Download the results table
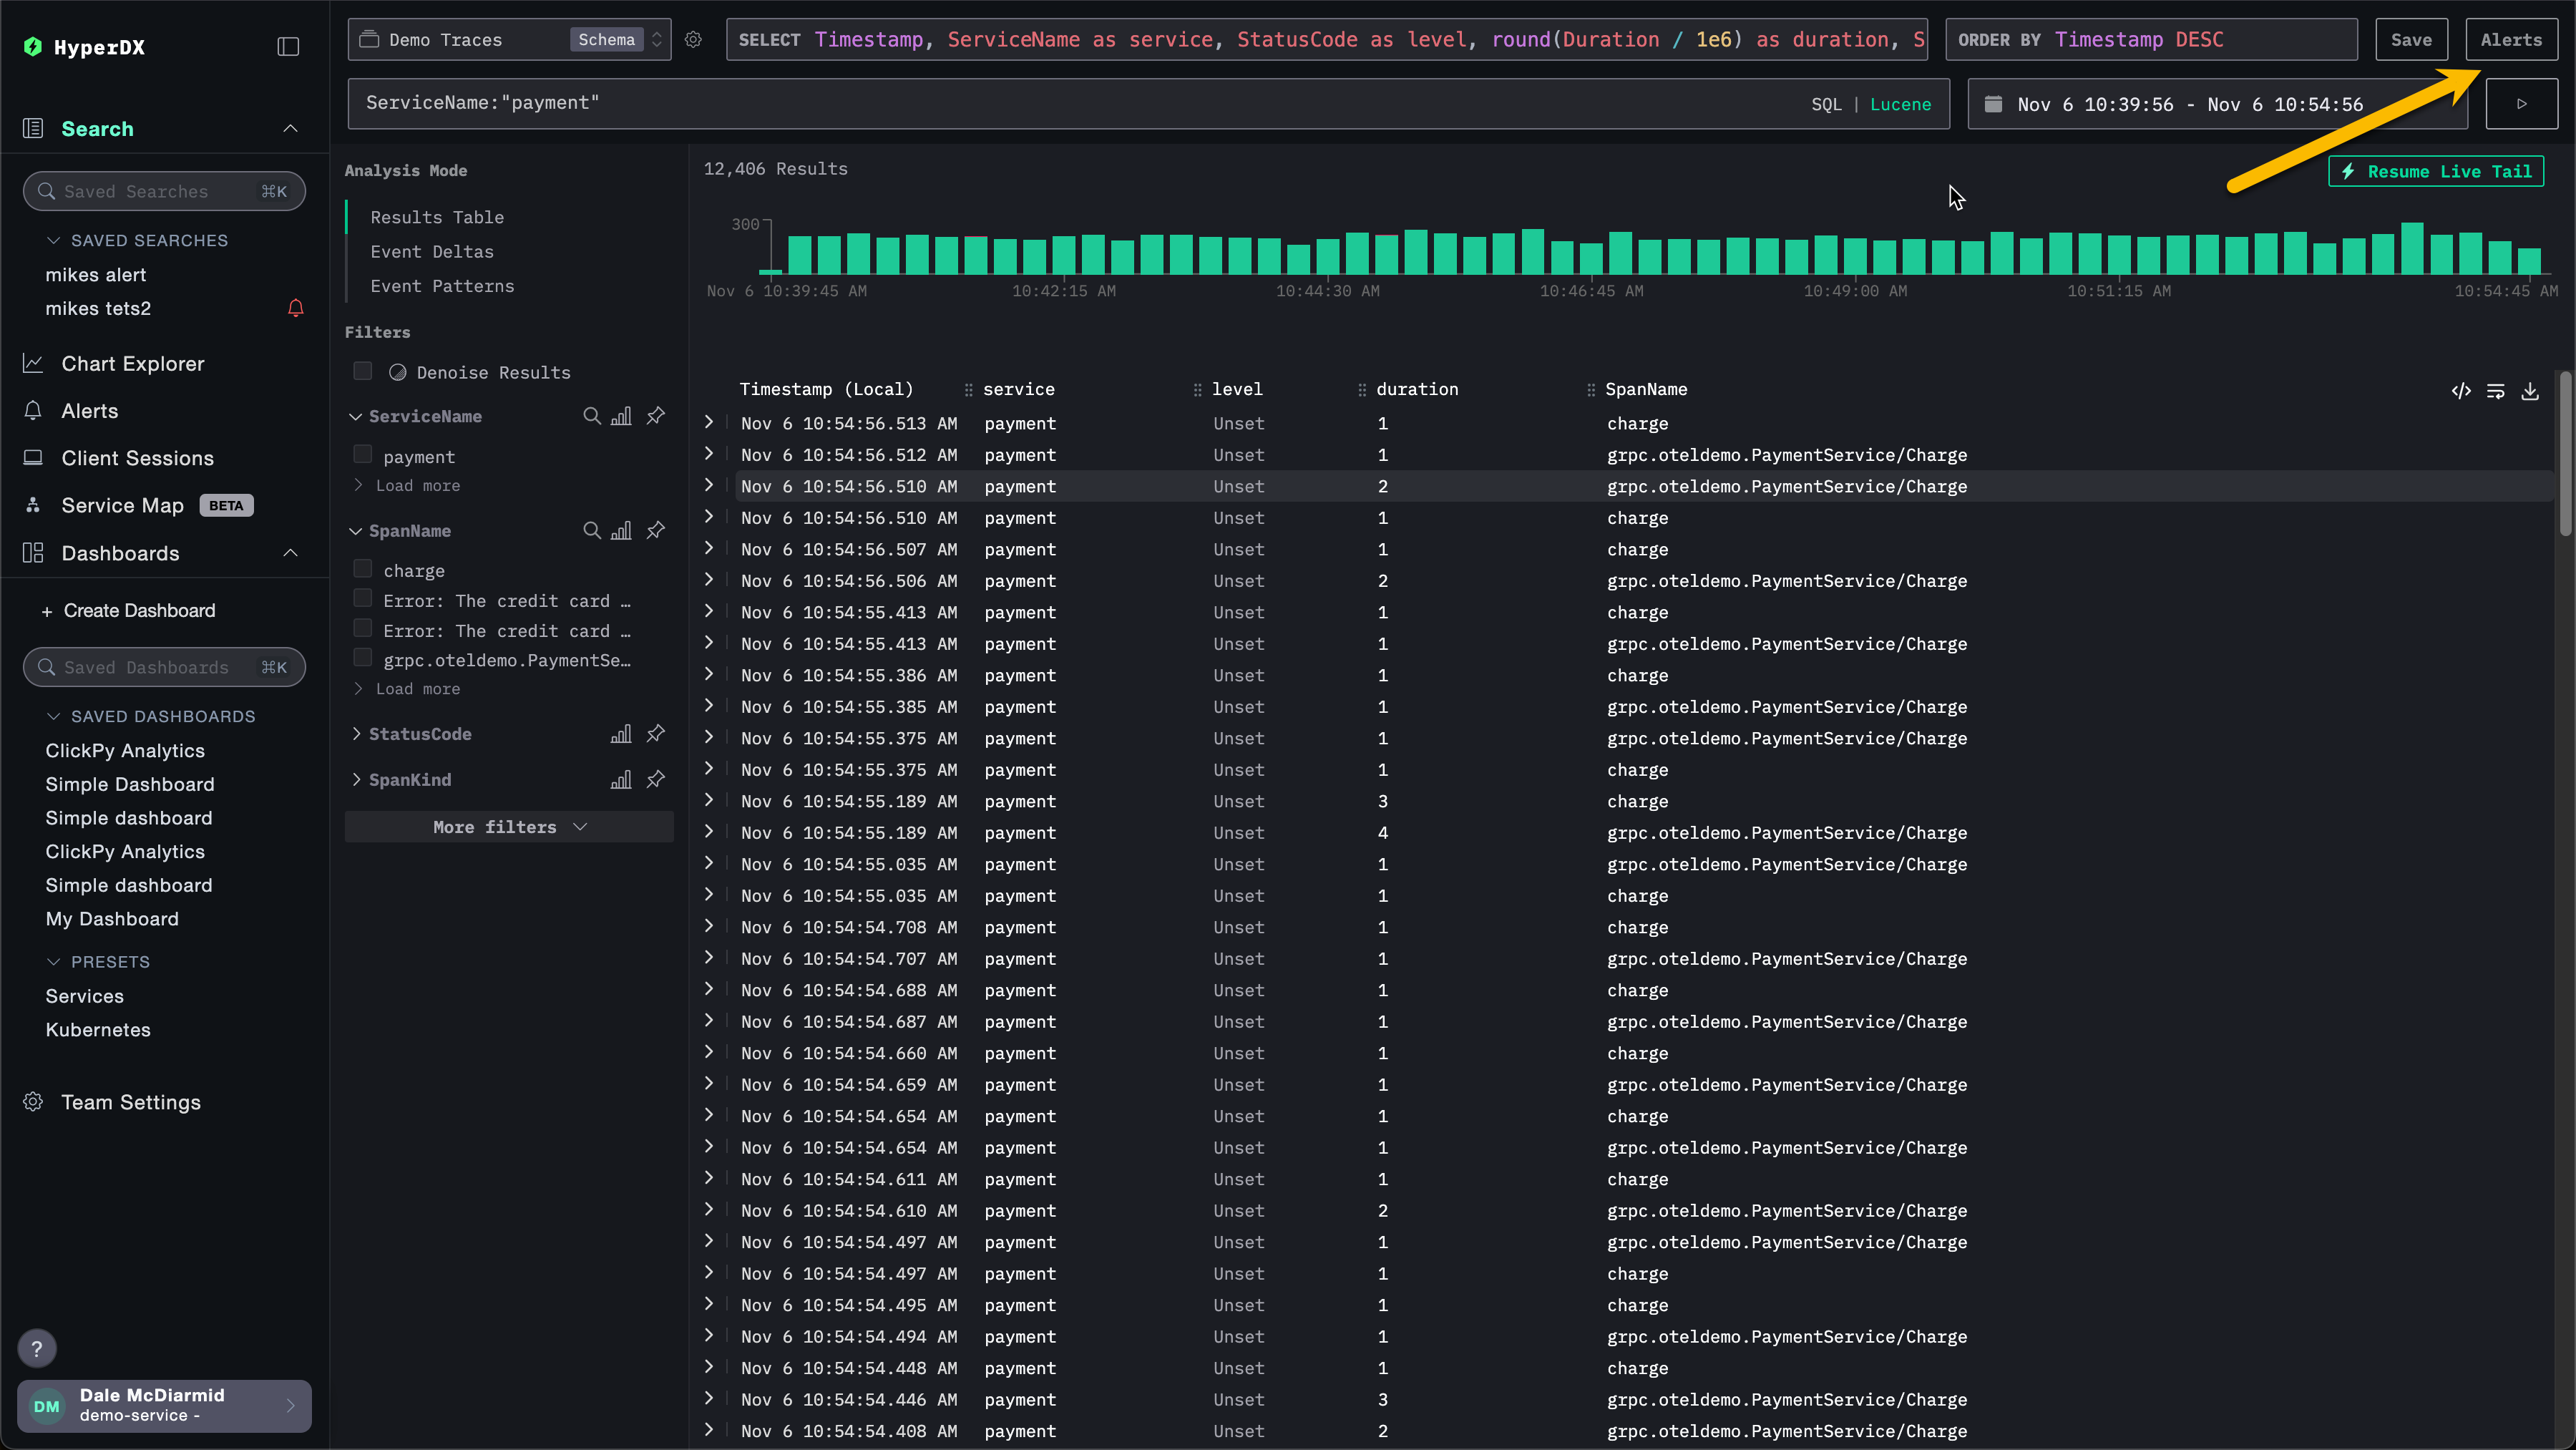This screenshot has width=2576, height=1450. (2531, 391)
